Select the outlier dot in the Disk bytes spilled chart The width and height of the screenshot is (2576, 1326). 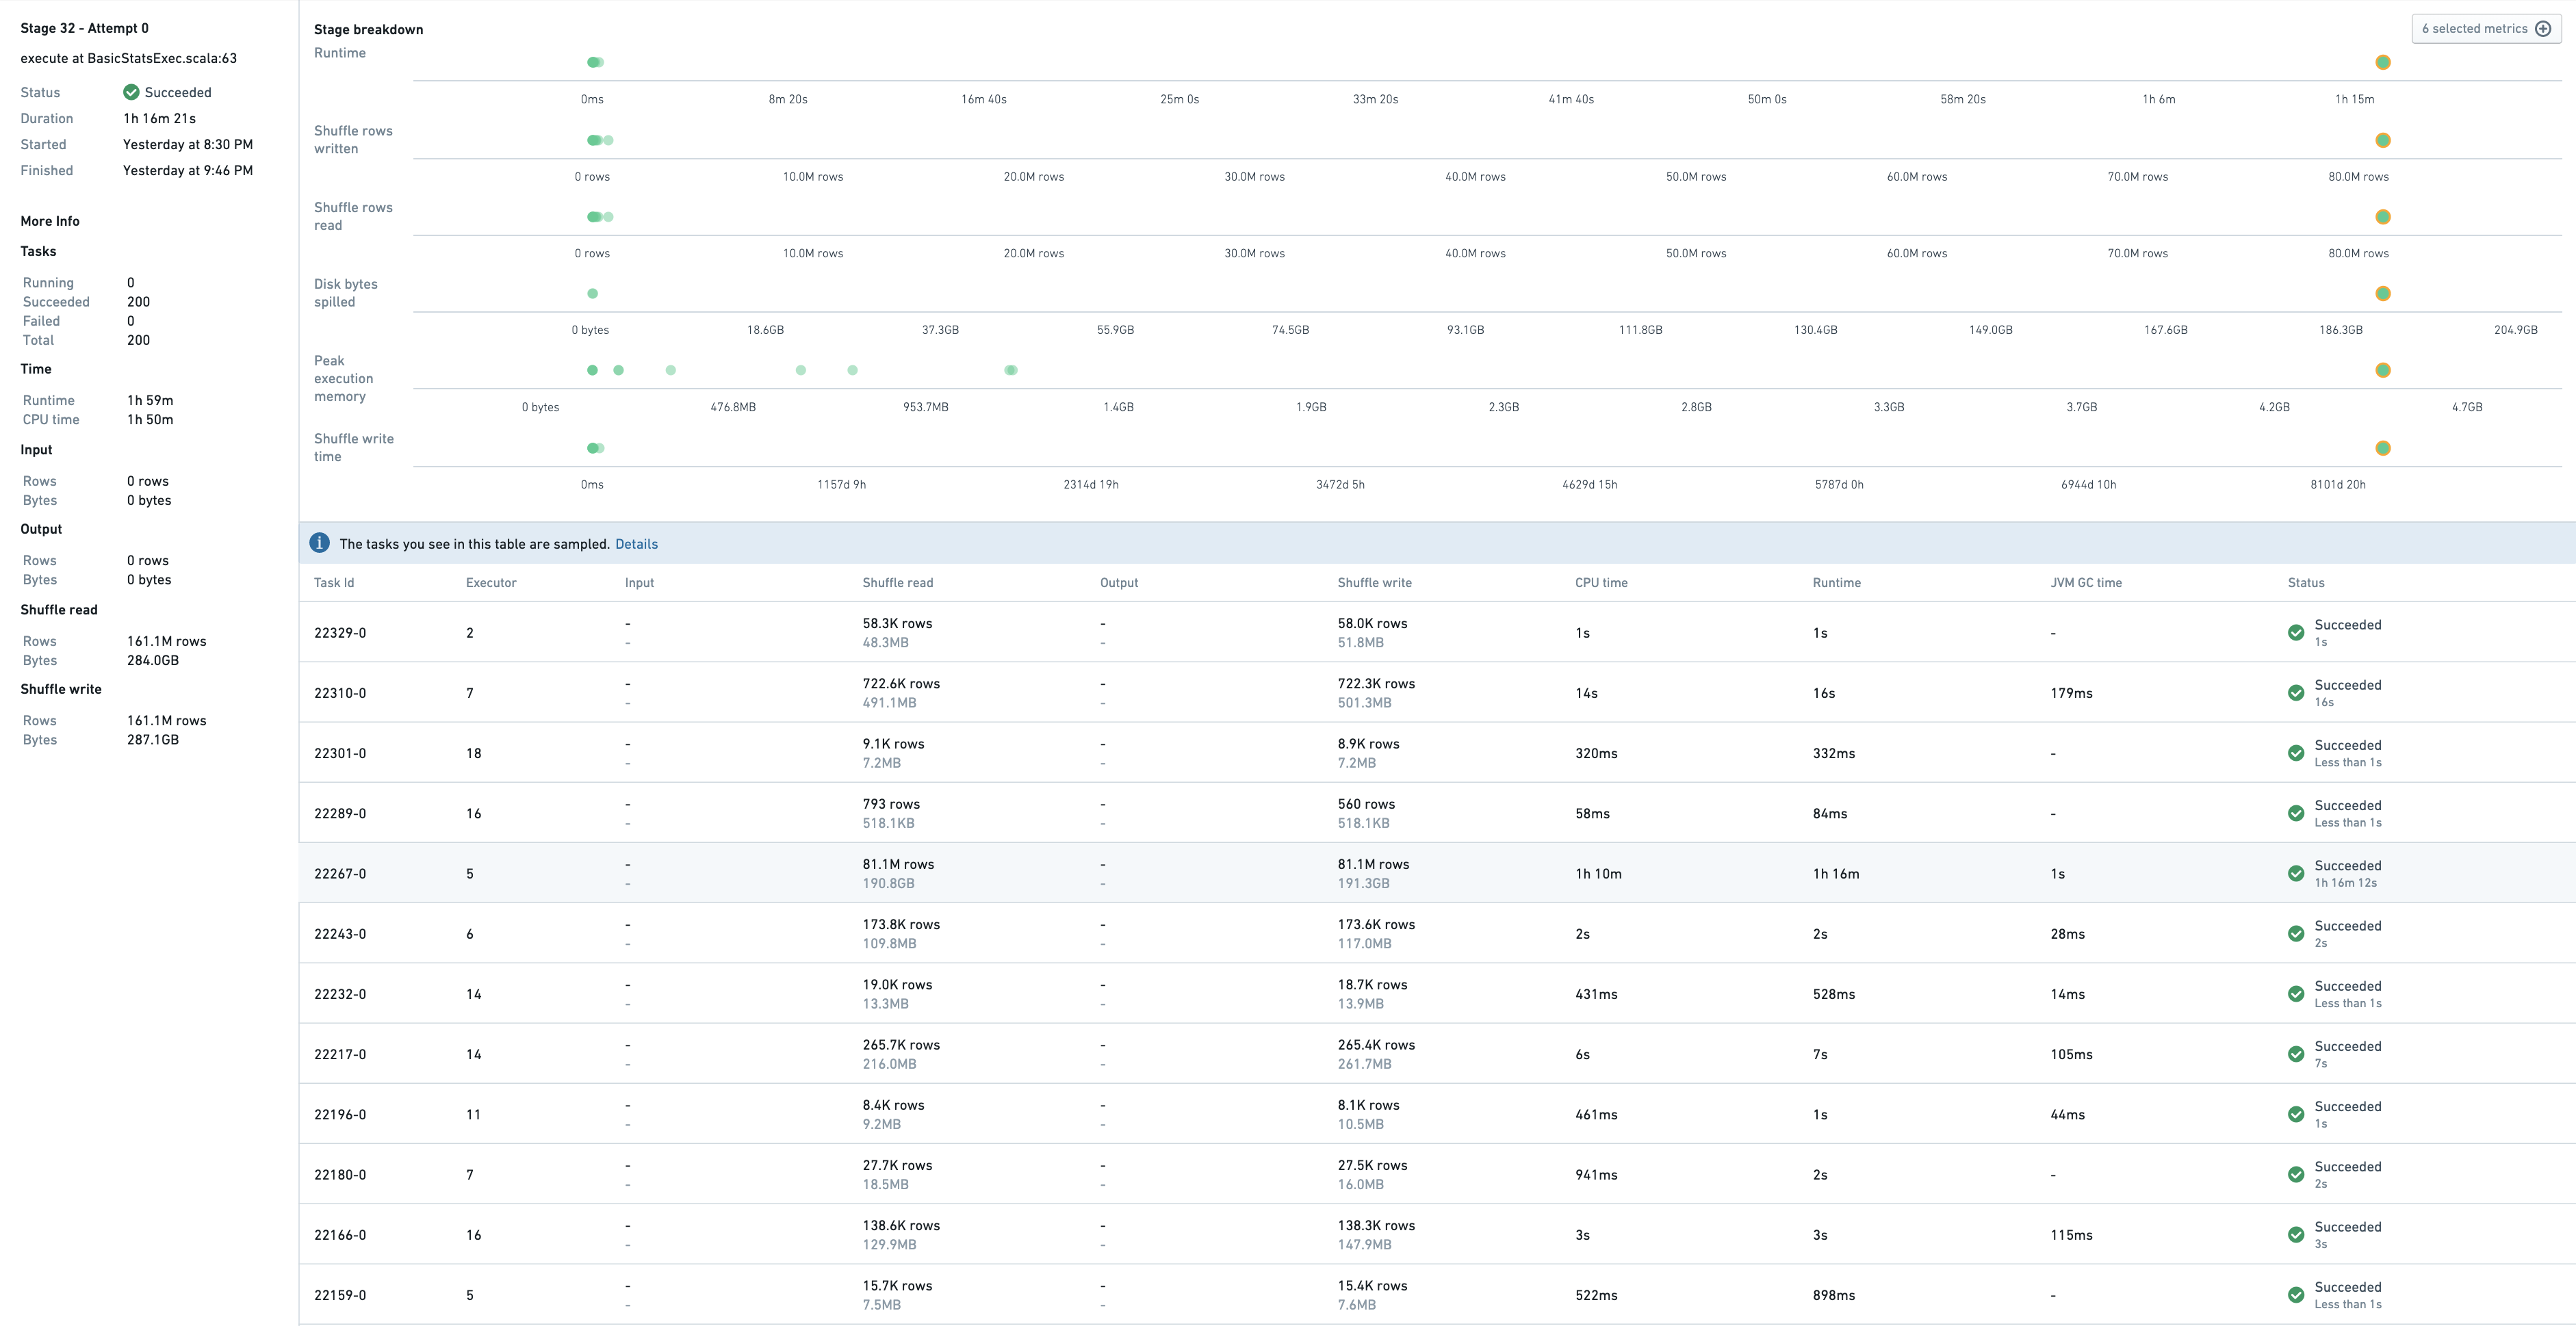pyautogui.click(x=2383, y=293)
